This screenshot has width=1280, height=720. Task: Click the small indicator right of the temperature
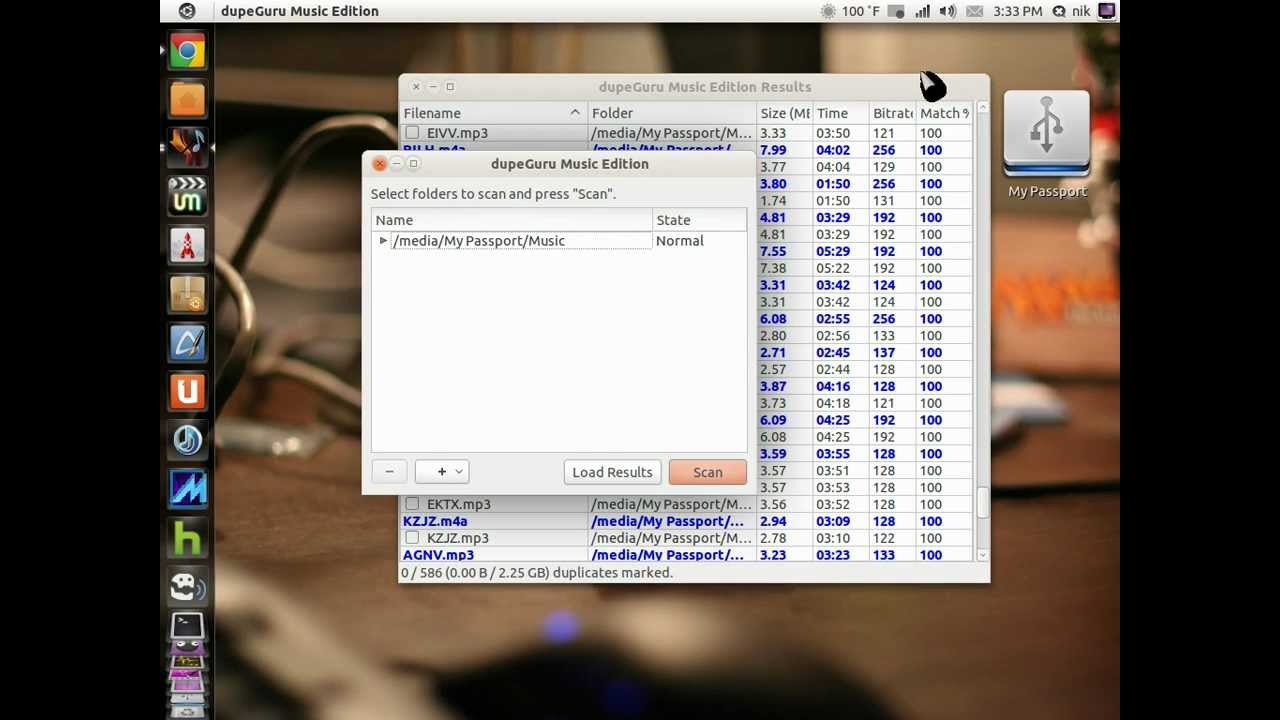(897, 11)
